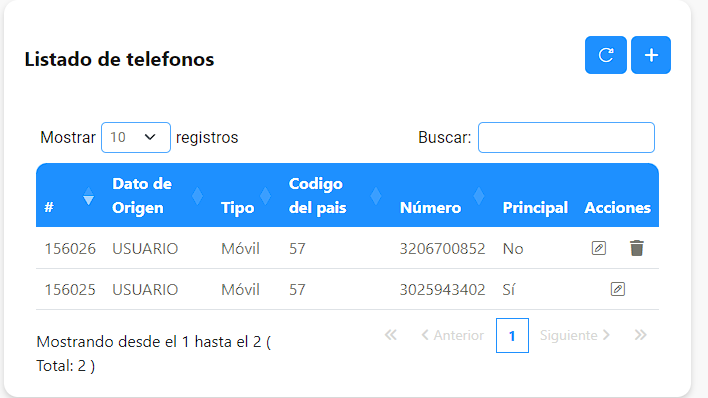Click the Principal column header
Image resolution: width=708 pixels, height=398 pixels.
click(535, 208)
